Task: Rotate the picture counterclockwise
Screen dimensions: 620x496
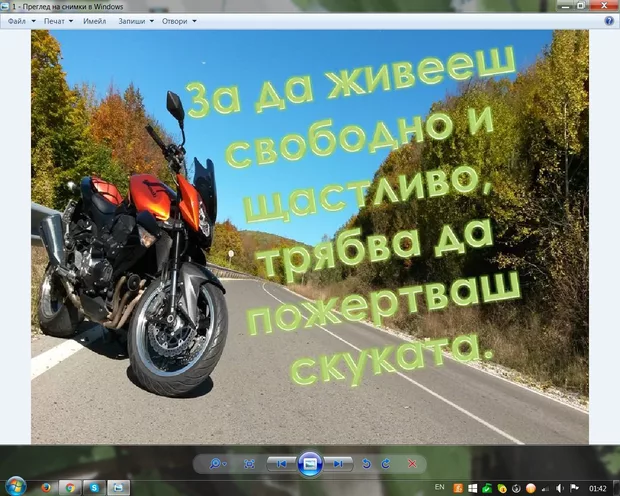Action: click(367, 464)
